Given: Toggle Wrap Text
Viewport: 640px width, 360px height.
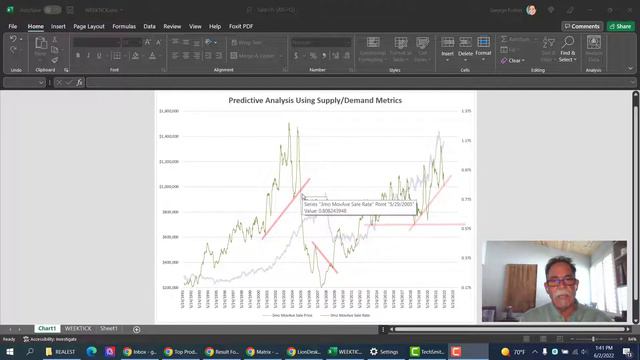Looking at the screenshot, I should (x=247, y=42).
